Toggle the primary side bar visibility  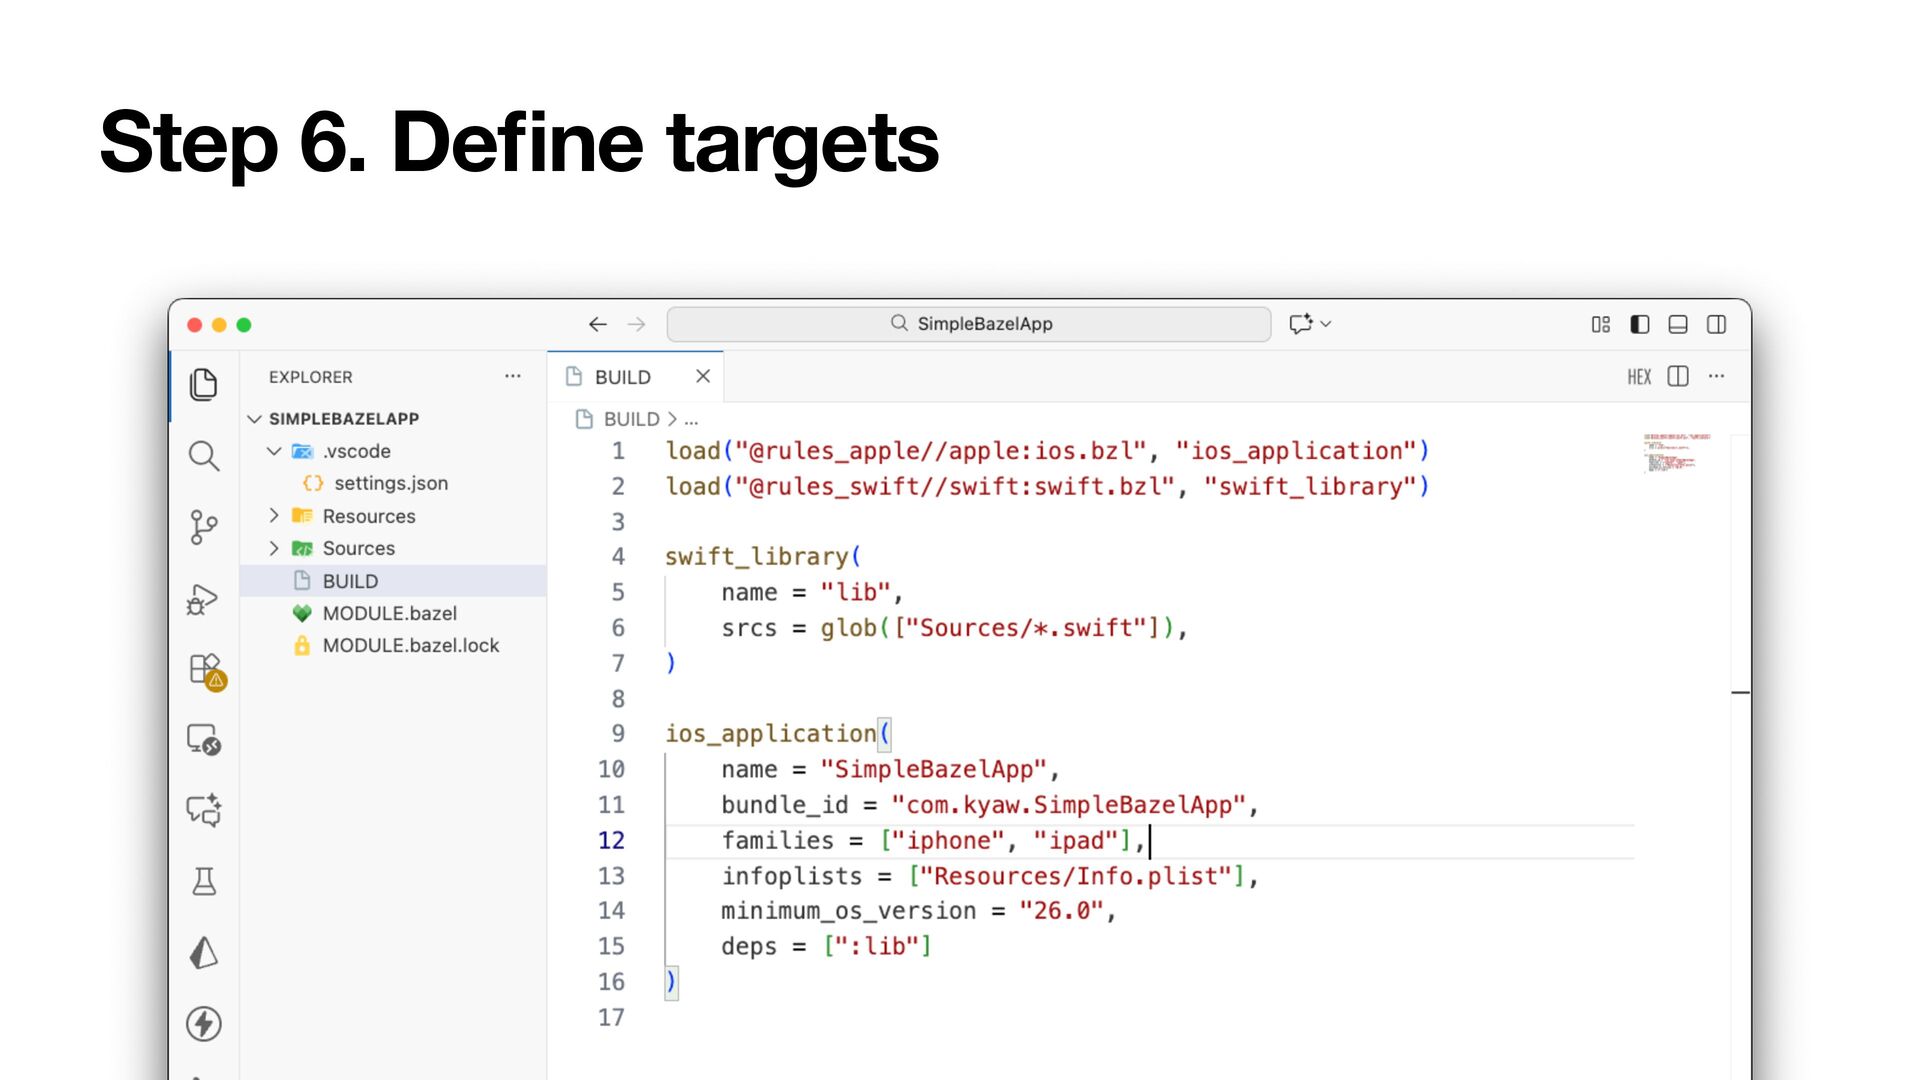(x=1639, y=324)
